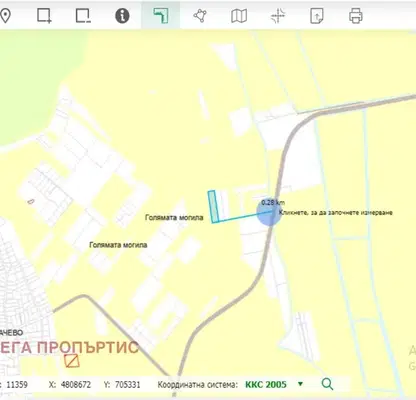Click the green search magnifier icon
The image size is (416, 400).
click(327, 384)
